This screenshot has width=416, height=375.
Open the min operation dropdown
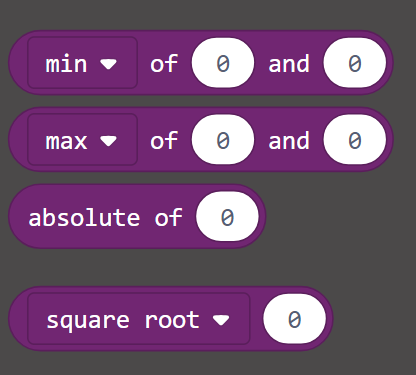pos(82,63)
